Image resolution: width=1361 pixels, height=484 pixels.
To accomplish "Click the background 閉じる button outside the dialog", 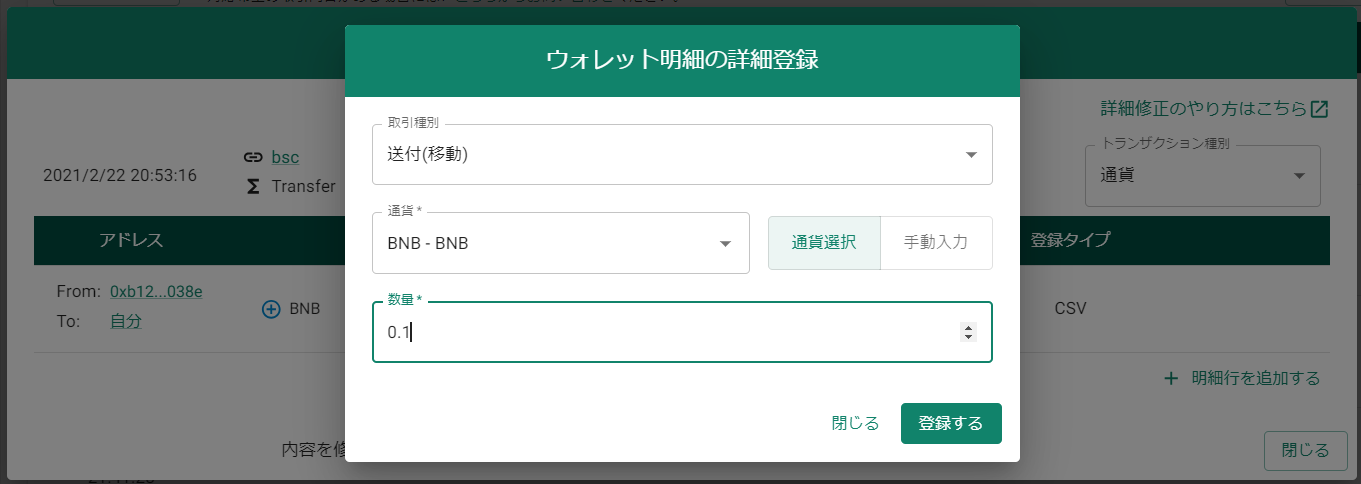I will pyautogui.click(x=1306, y=450).
